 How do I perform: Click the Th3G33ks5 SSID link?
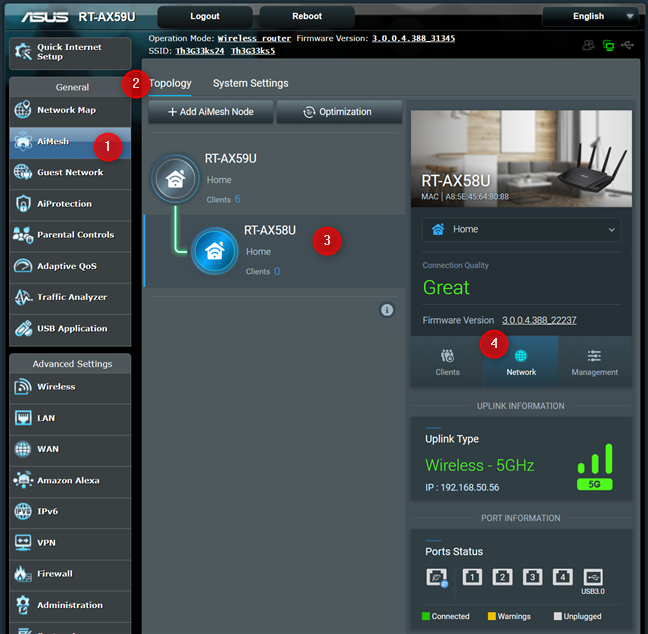click(x=253, y=51)
